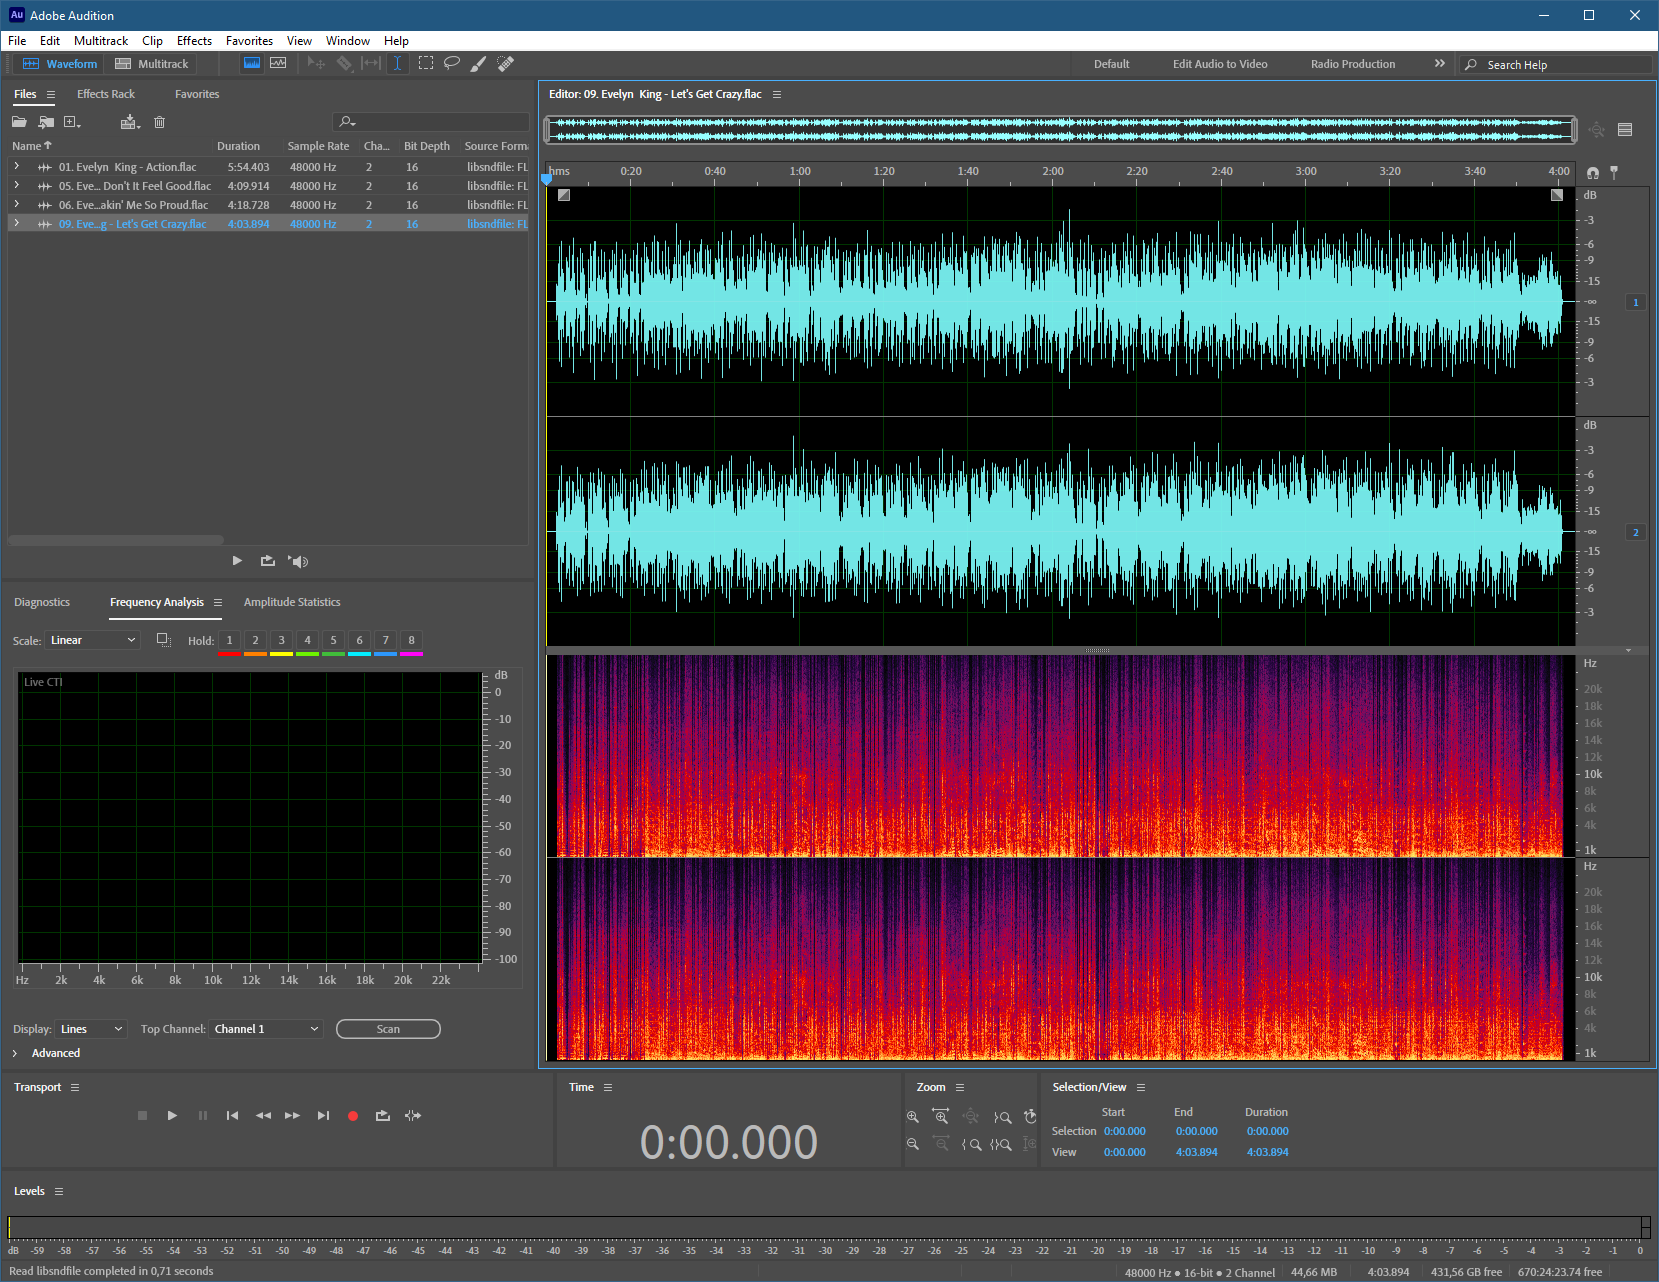Click Zoom In Time icon
Viewport: 1659px width, 1282px height.
click(941, 1117)
